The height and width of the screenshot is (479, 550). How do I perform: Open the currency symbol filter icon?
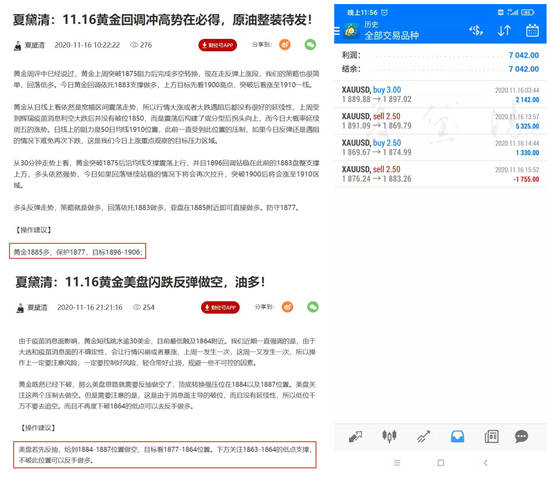click(476, 31)
